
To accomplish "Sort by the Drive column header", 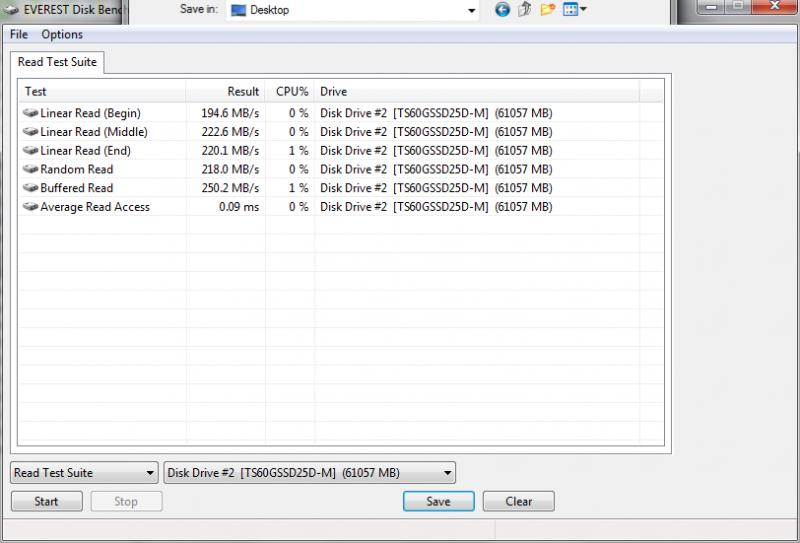I will click(477, 92).
